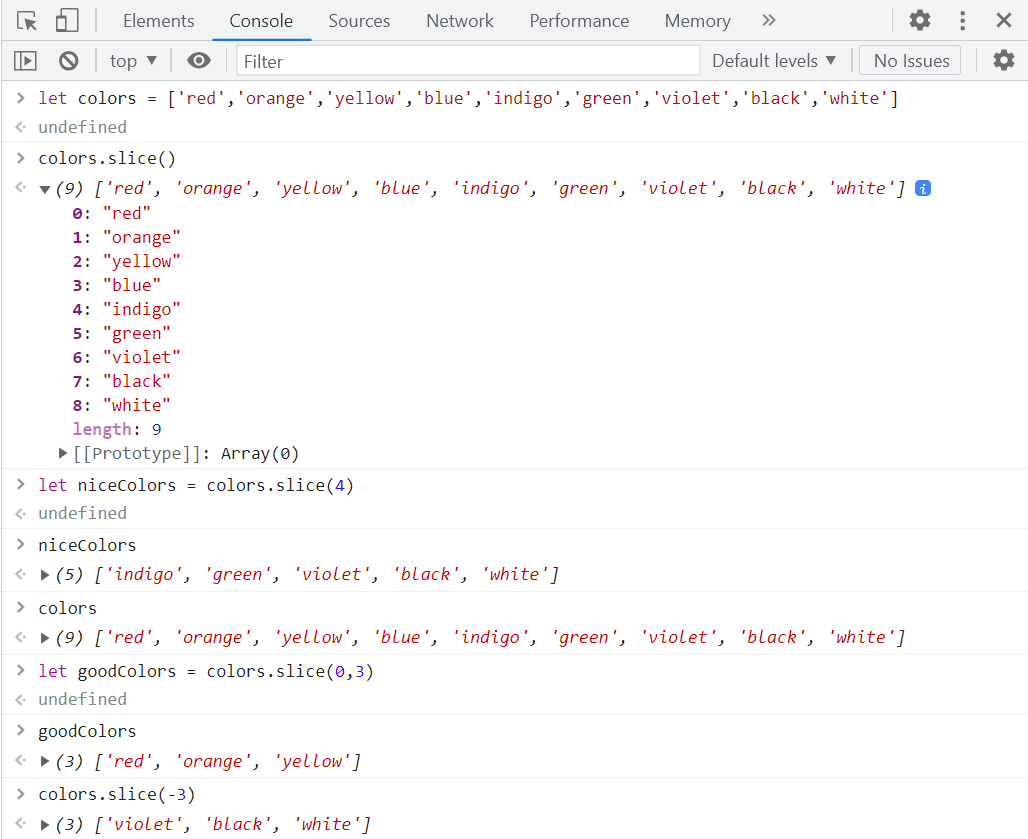The image size is (1028, 839).
Task: Clear the console with the ban icon
Action: (x=68, y=61)
